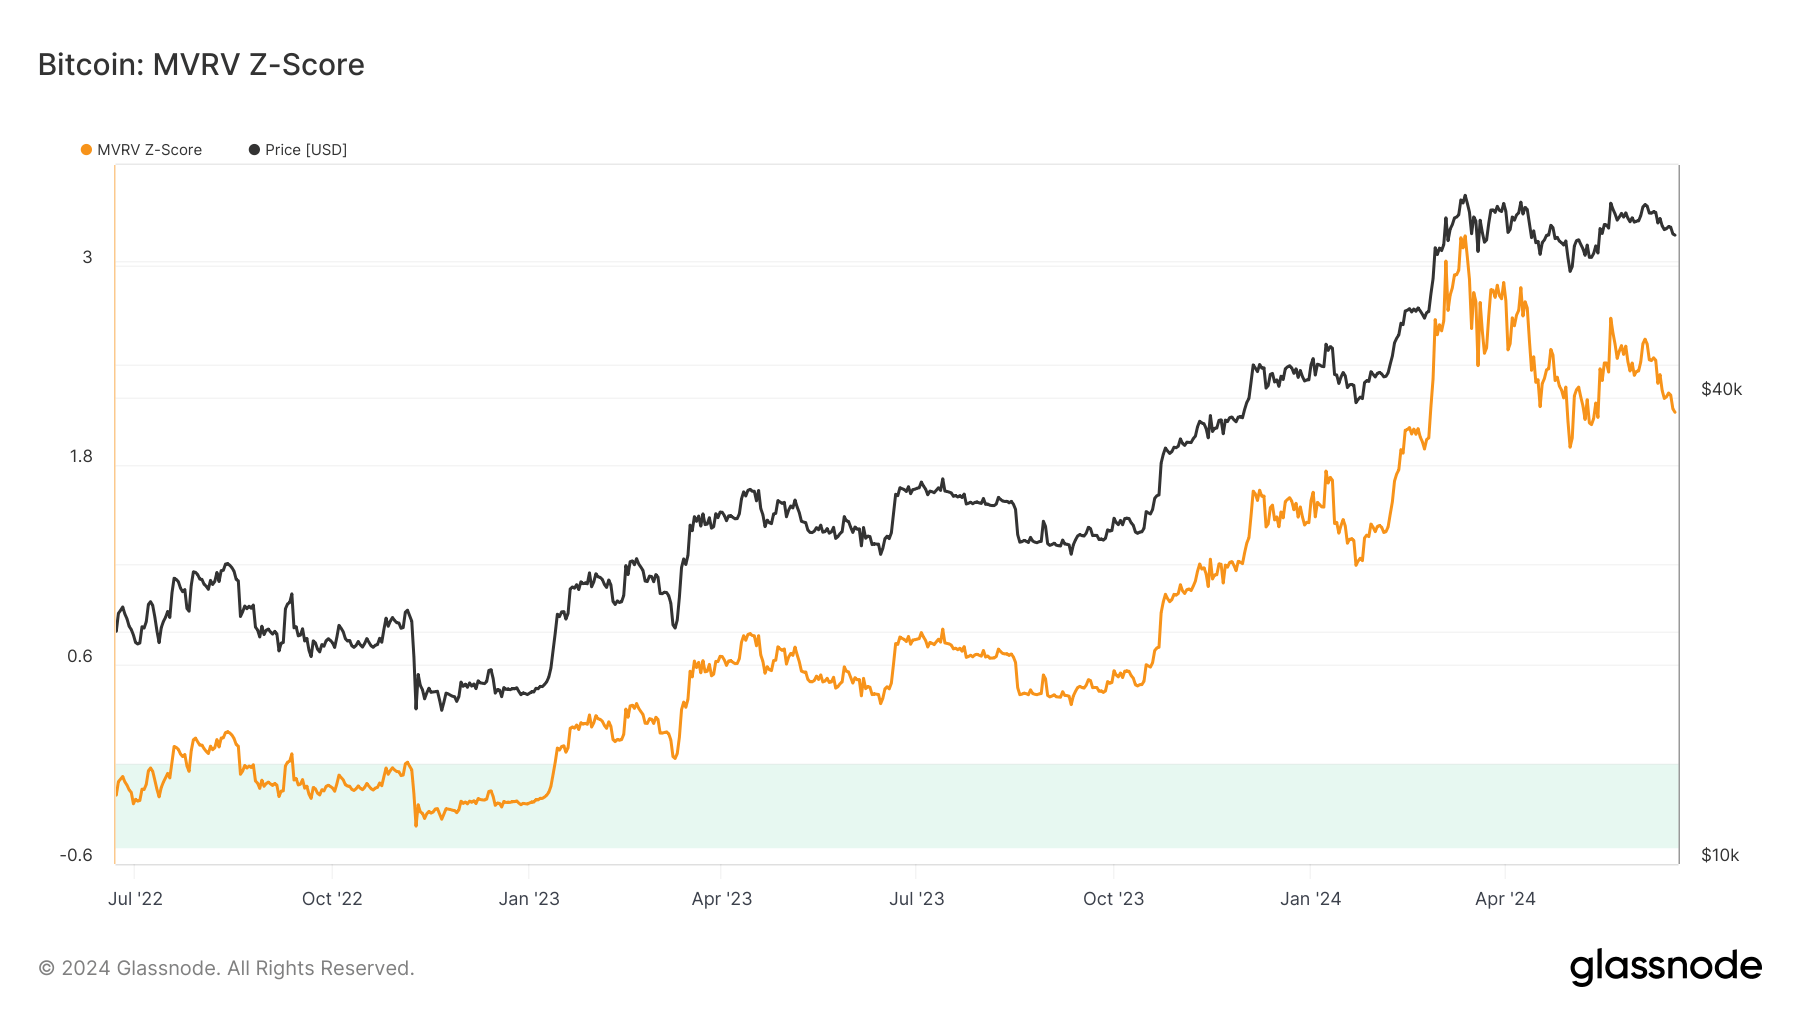The image size is (1800, 1013).
Task: Click the 1.8 value on left axis
Action: [x=80, y=456]
